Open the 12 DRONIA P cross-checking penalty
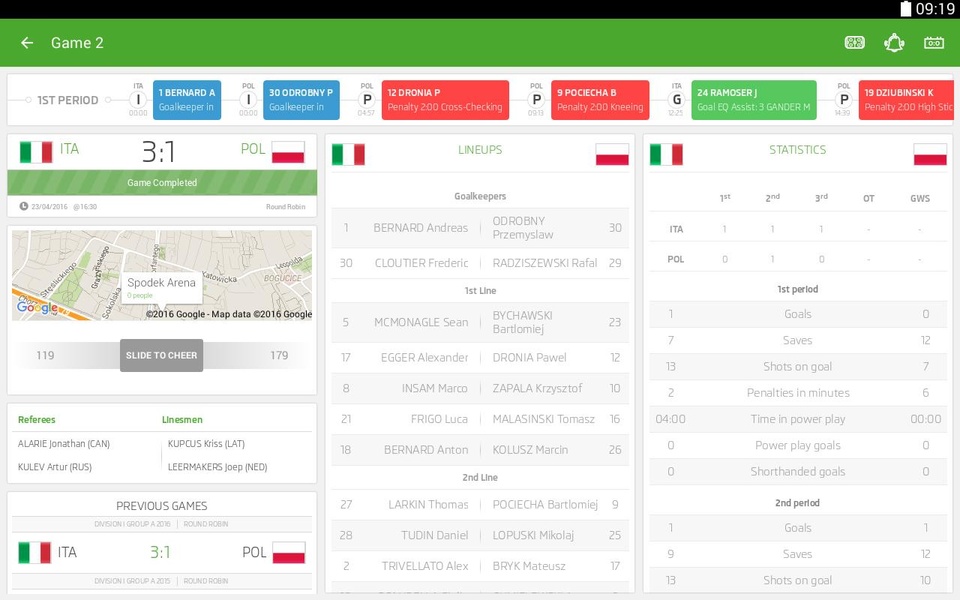Viewport: 960px width, 600px height. (x=445, y=100)
